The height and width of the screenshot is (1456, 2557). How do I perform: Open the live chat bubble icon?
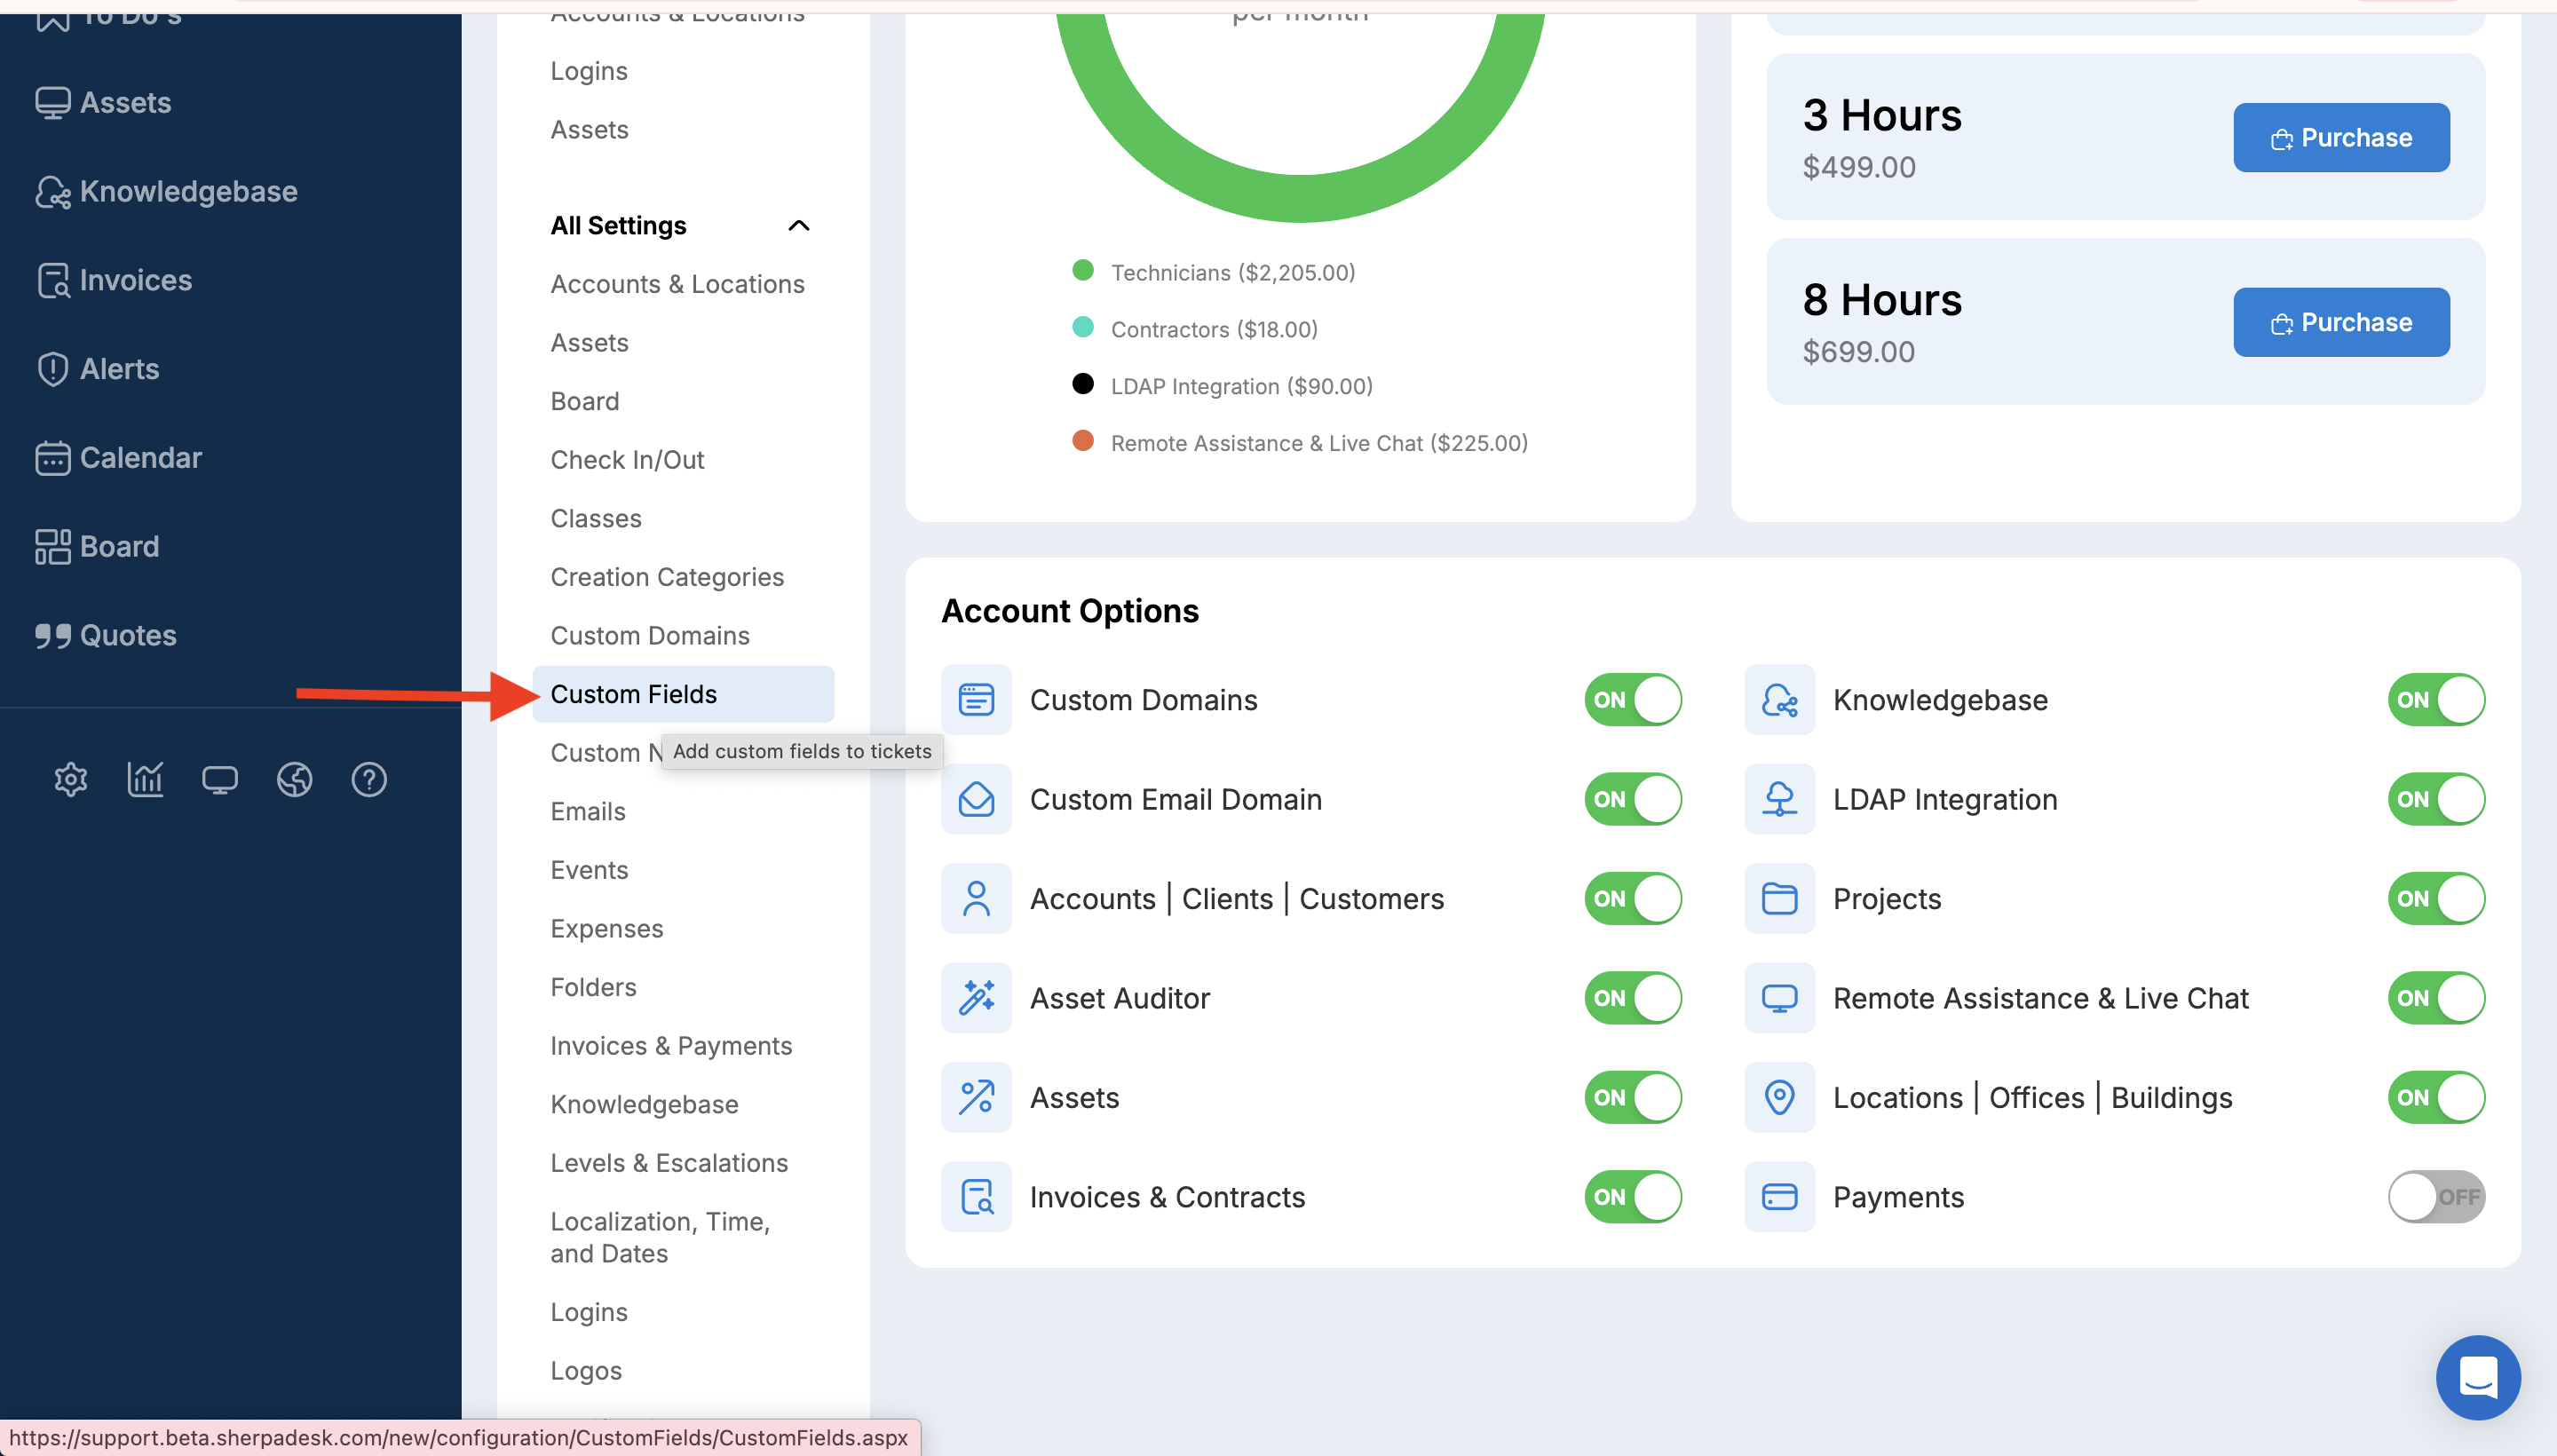(2478, 1377)
